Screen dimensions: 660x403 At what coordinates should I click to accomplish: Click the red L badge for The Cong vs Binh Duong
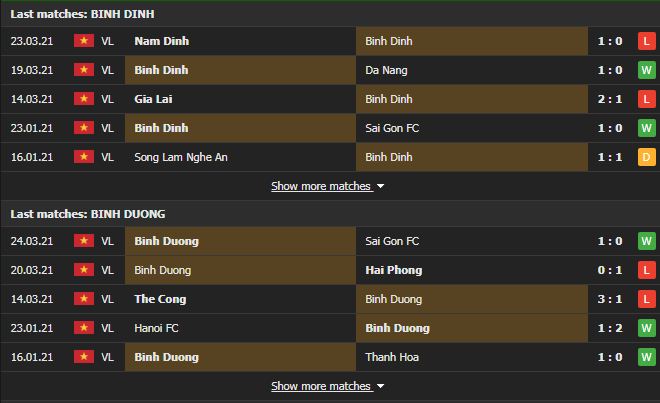coord(646,299)
